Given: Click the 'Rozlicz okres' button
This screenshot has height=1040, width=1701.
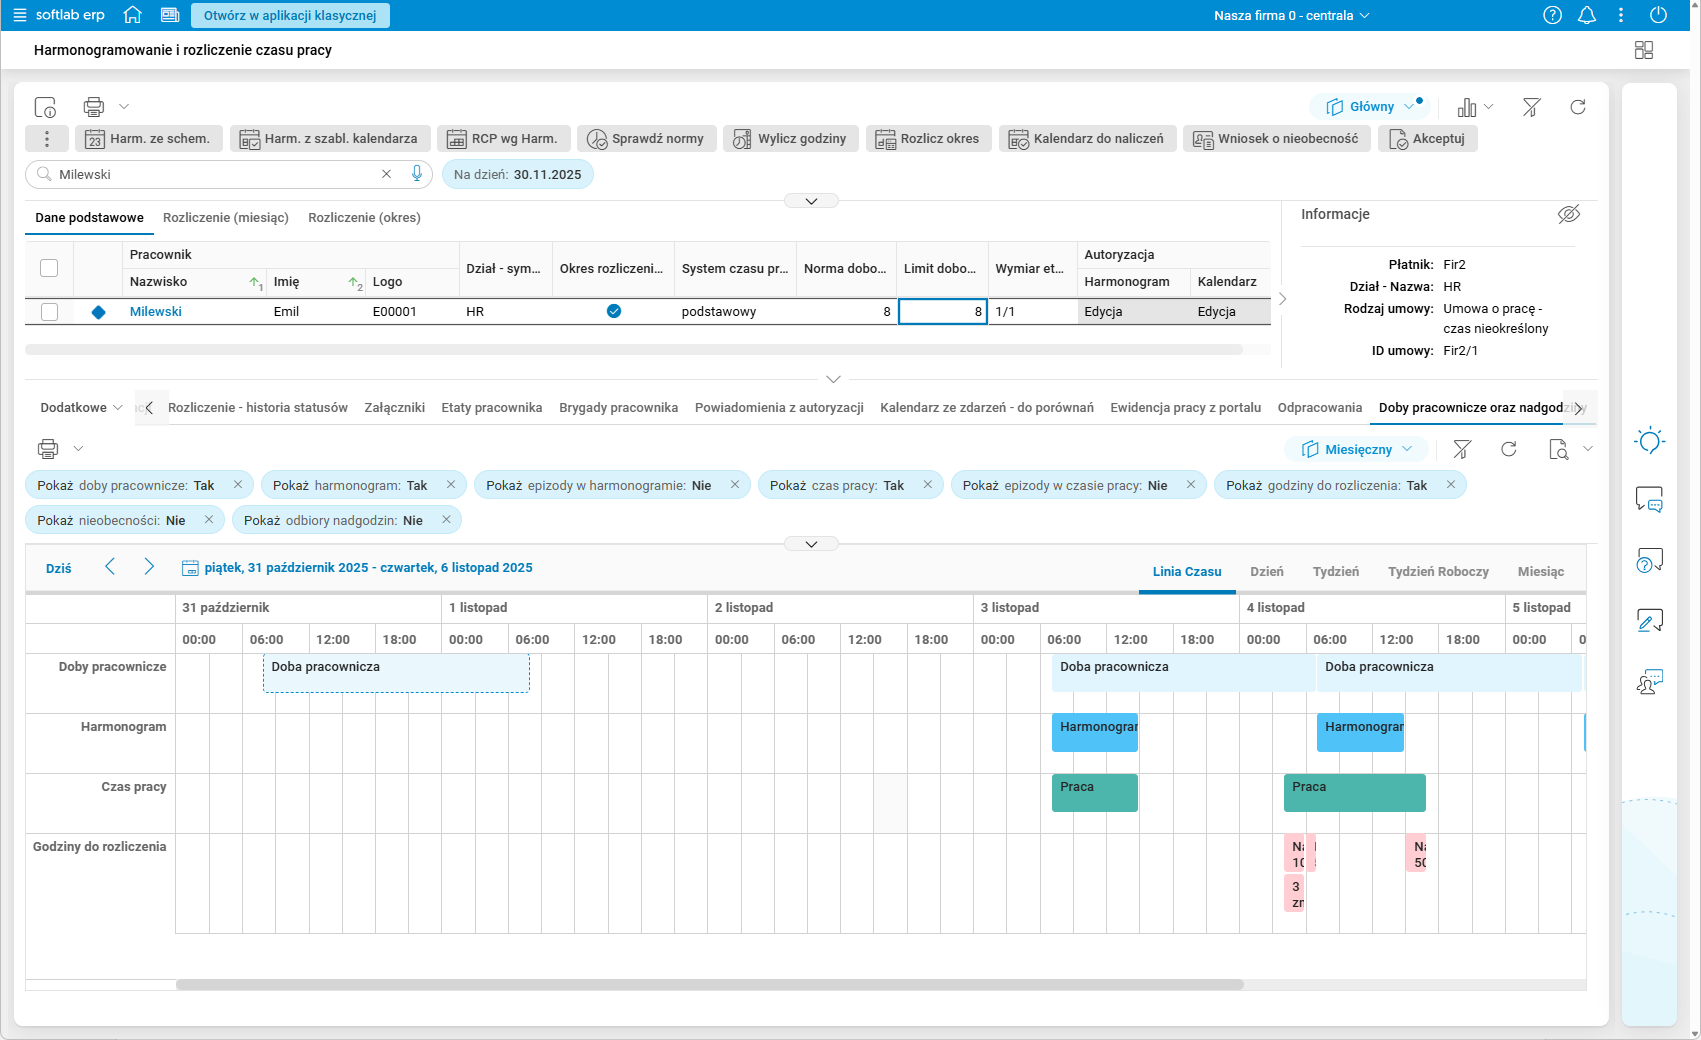Looking at the screenshot, I should (929, 139).
